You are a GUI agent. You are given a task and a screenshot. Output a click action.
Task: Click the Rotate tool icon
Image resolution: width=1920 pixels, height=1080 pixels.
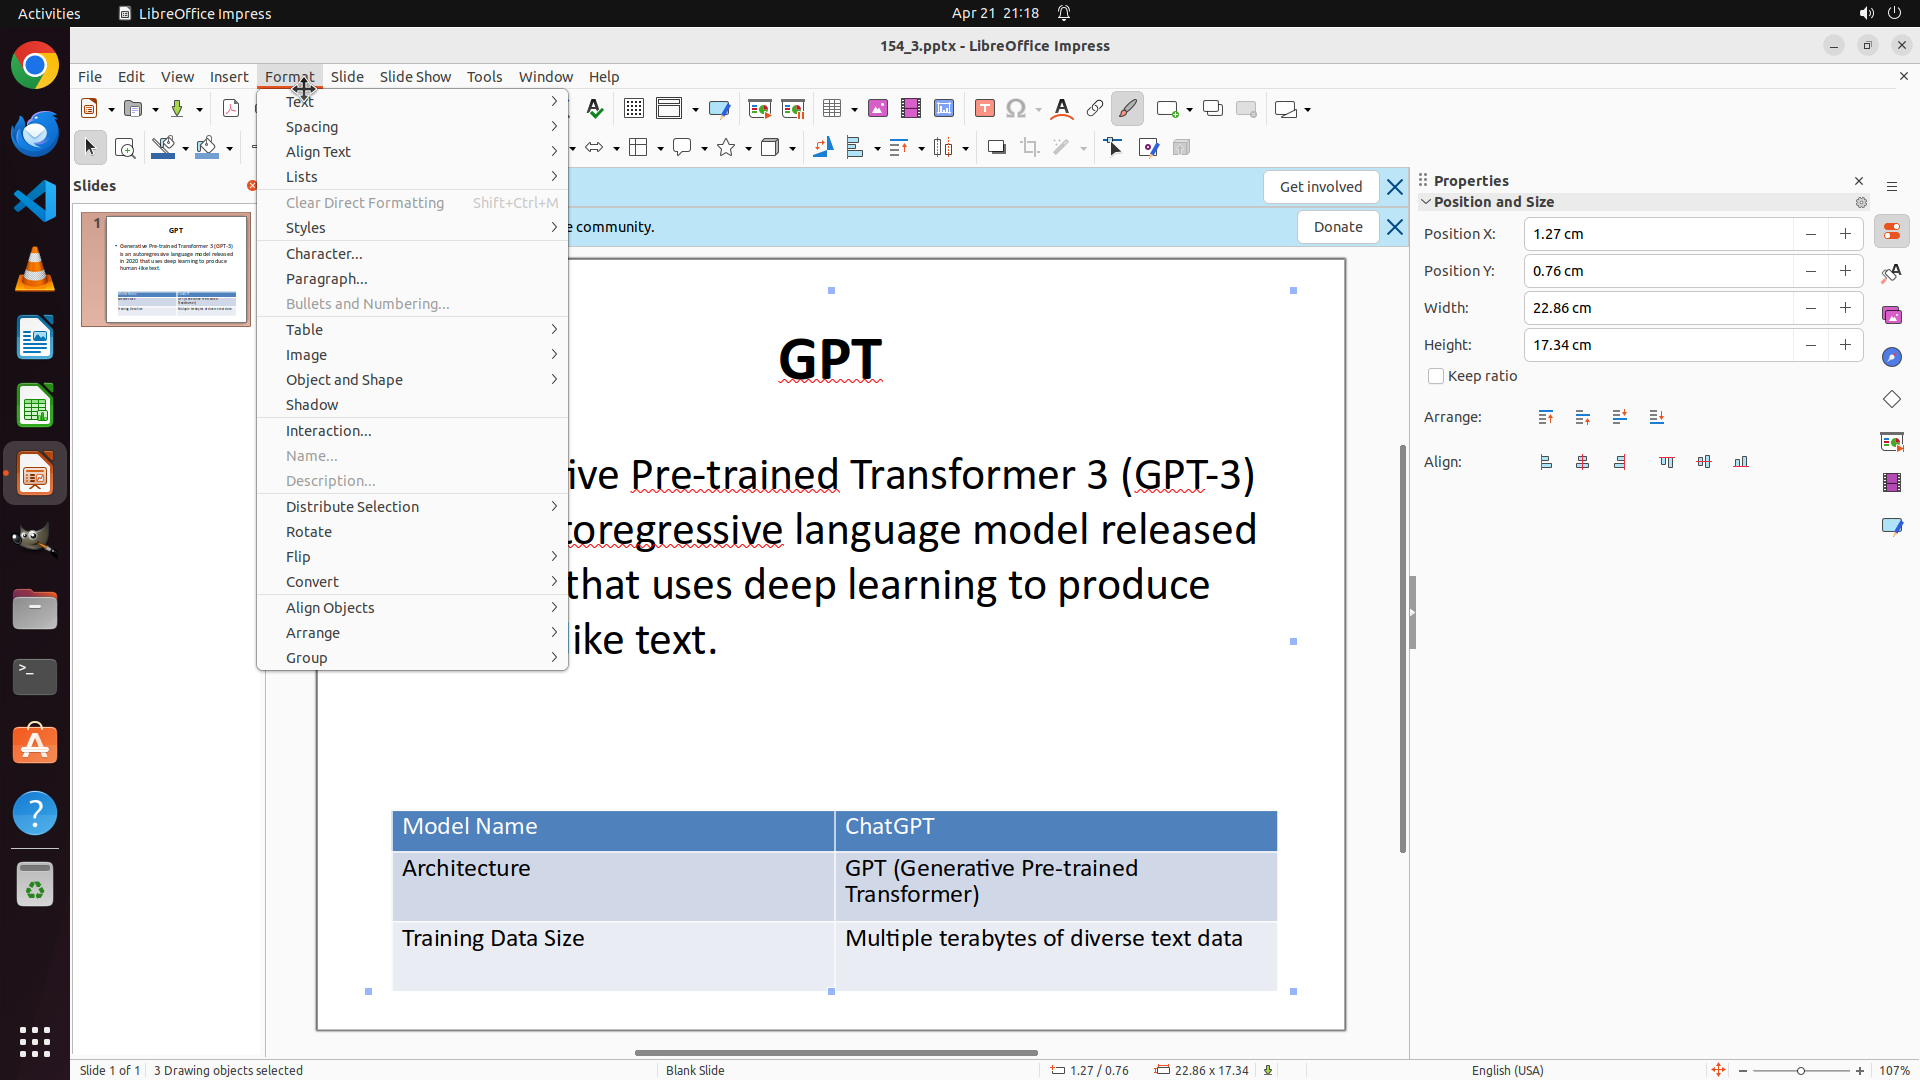coord(822,148)
